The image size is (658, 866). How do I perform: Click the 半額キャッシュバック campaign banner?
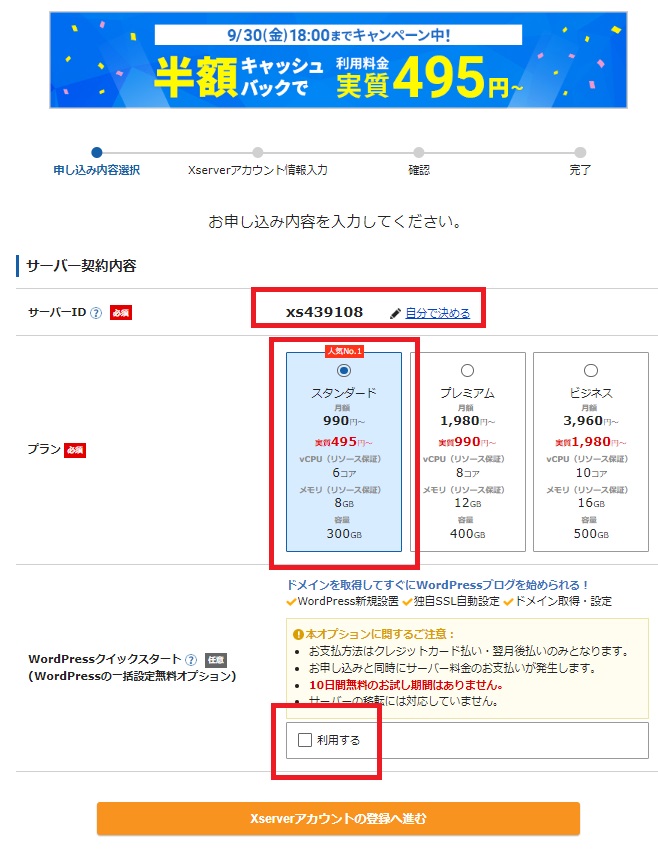pyautogui.click(x=338, y=60)
